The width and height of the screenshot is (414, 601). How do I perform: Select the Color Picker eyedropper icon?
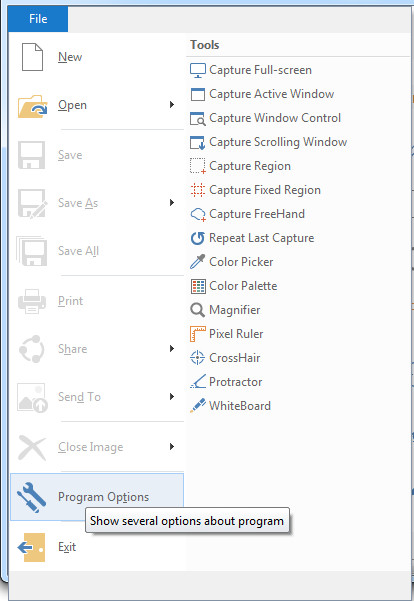tap(198, 262)
